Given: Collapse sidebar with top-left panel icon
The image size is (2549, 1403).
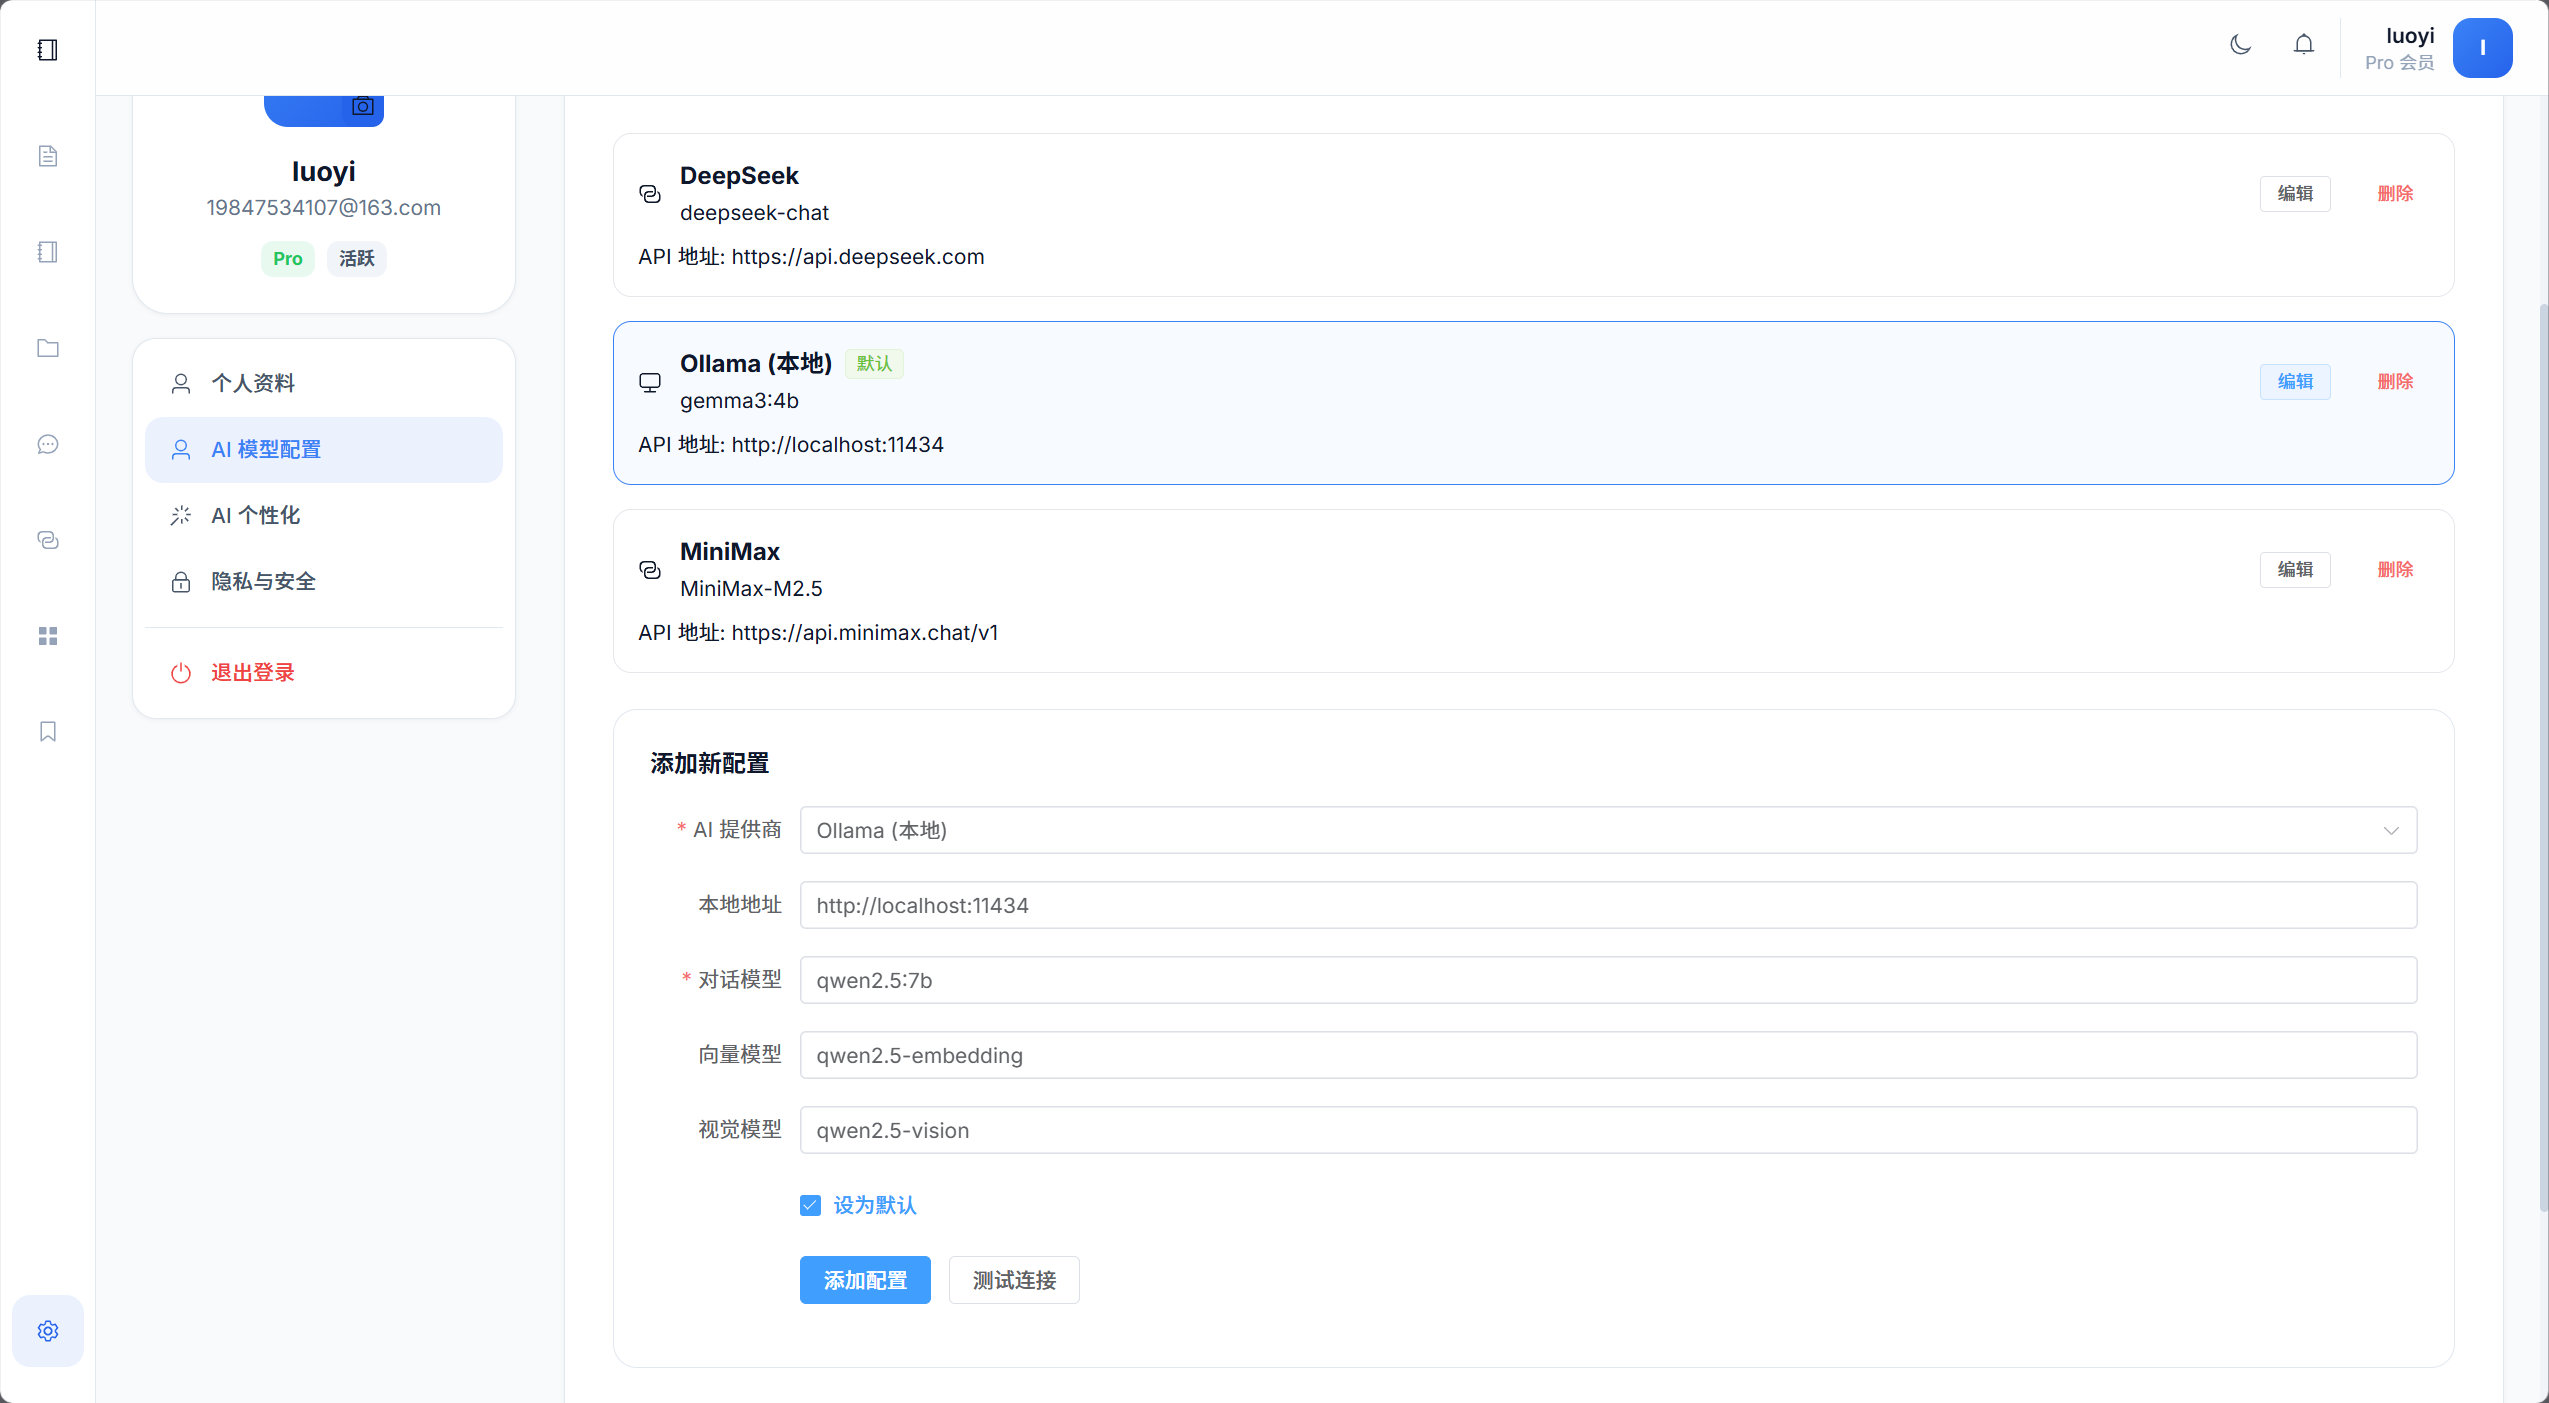Looking at the screenshot, I should coord(48,50).
